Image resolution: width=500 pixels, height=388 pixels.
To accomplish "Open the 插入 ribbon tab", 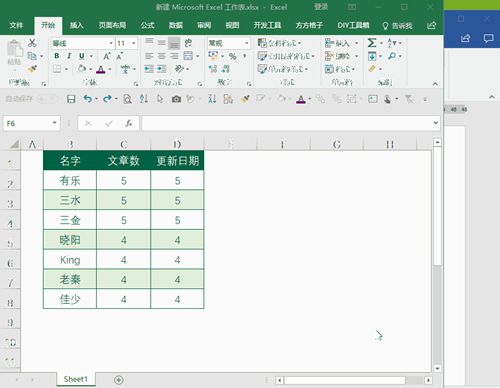I will [x=76, y=25].
